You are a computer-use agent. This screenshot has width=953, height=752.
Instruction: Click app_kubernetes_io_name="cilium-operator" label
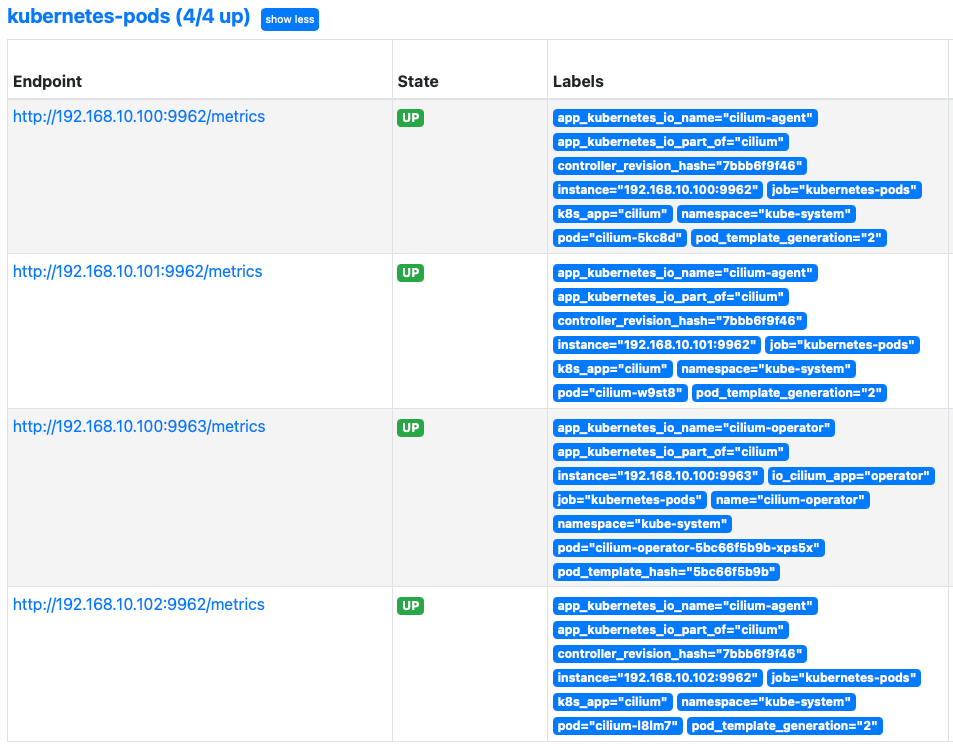tap(693, 428)
